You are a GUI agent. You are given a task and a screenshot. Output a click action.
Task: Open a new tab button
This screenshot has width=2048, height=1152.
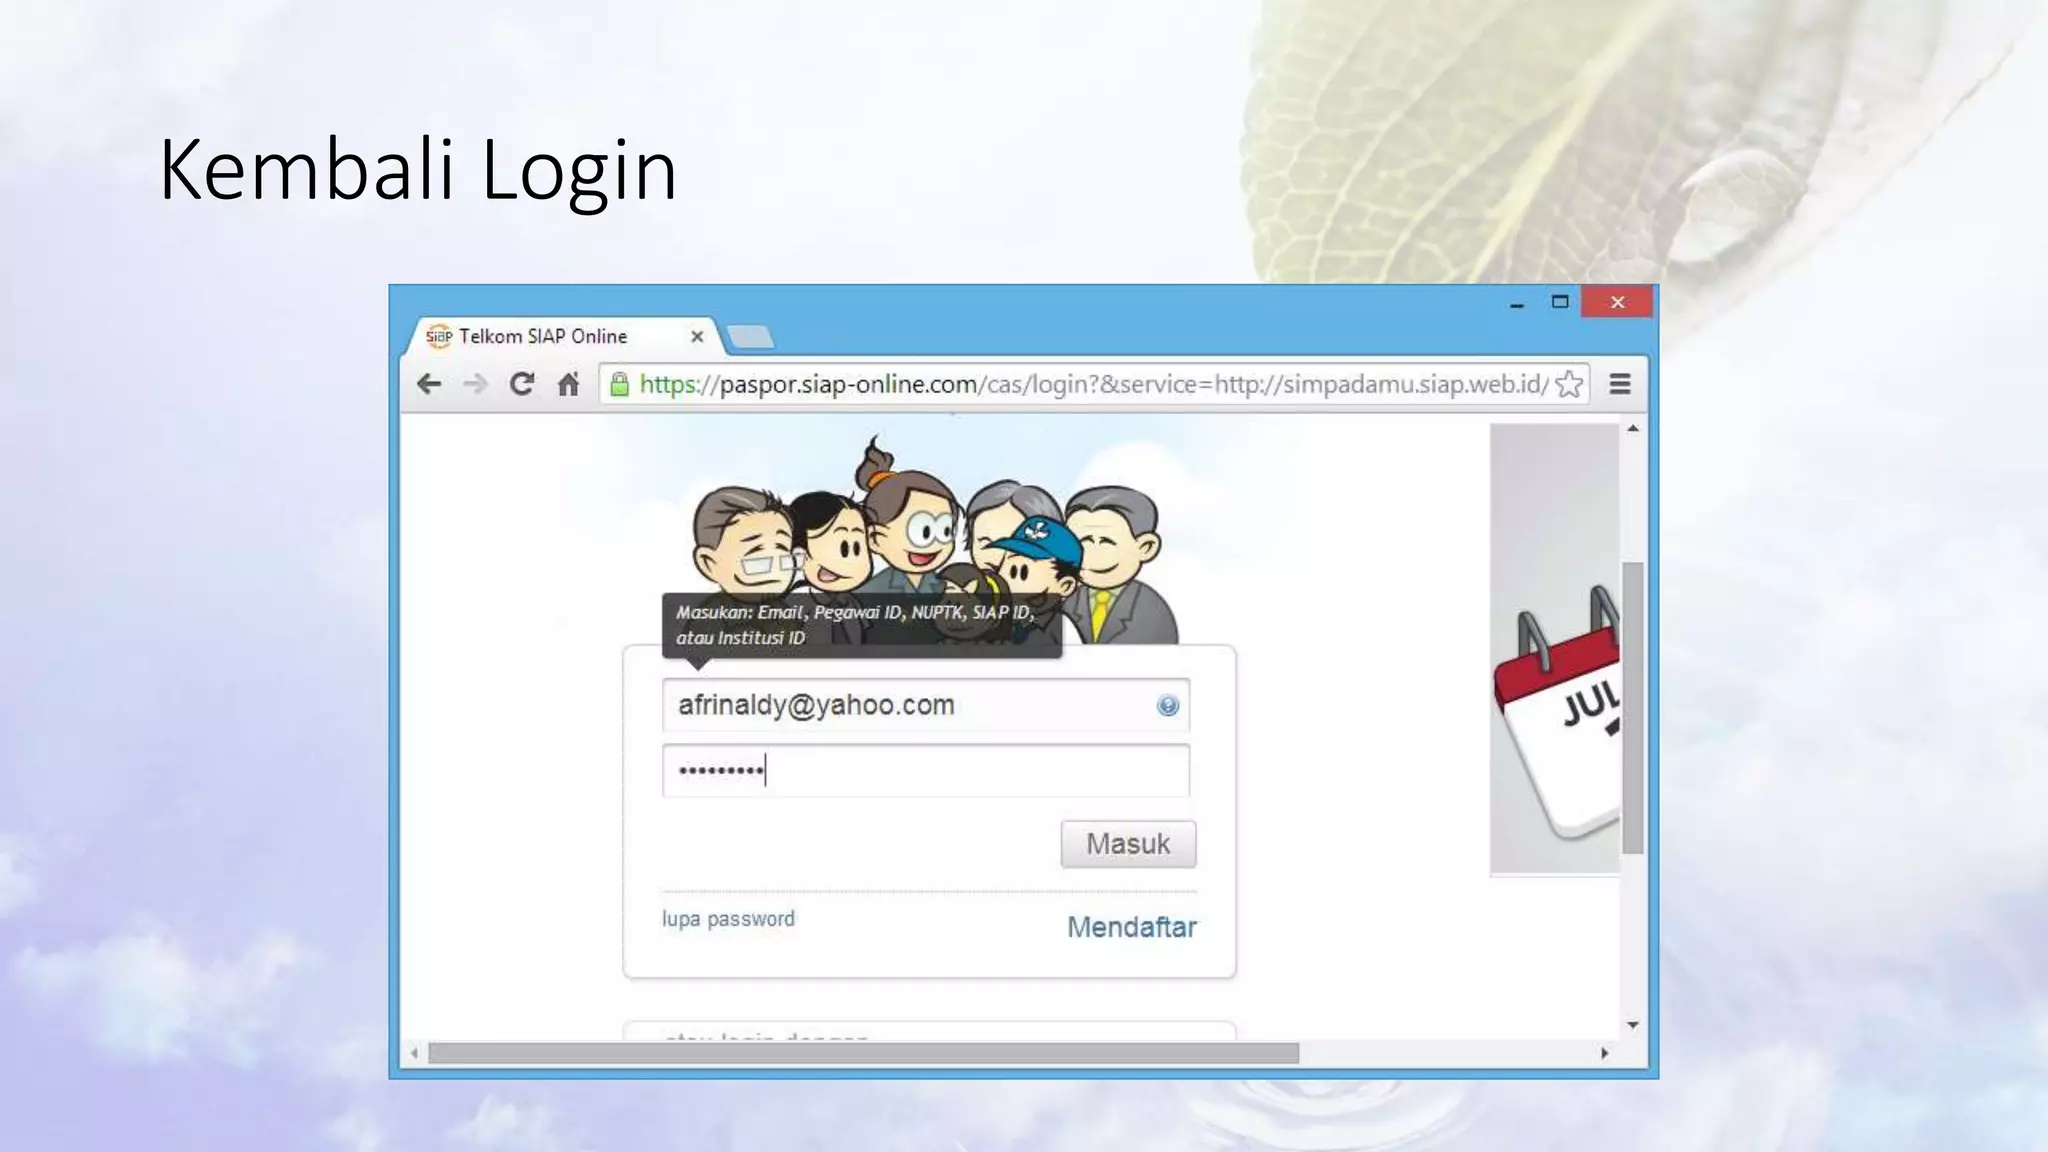(750, 337)
